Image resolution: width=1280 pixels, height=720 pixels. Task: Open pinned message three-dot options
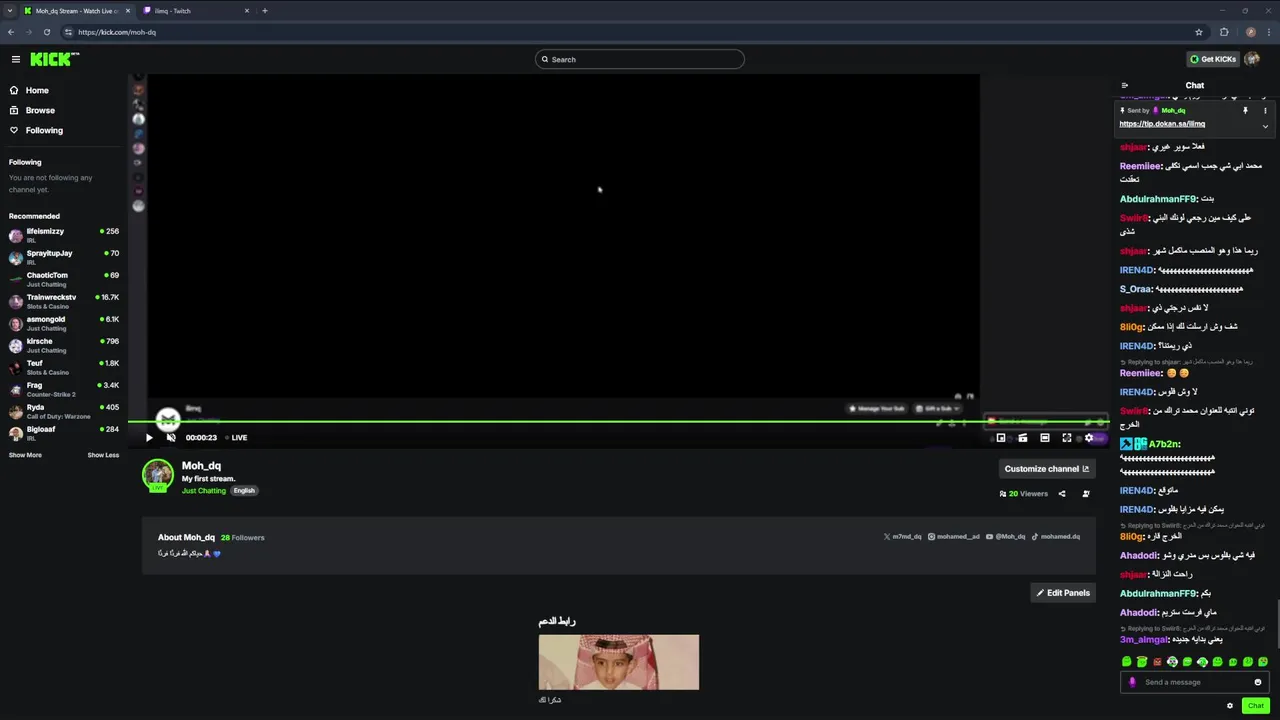pos(1265,110)
